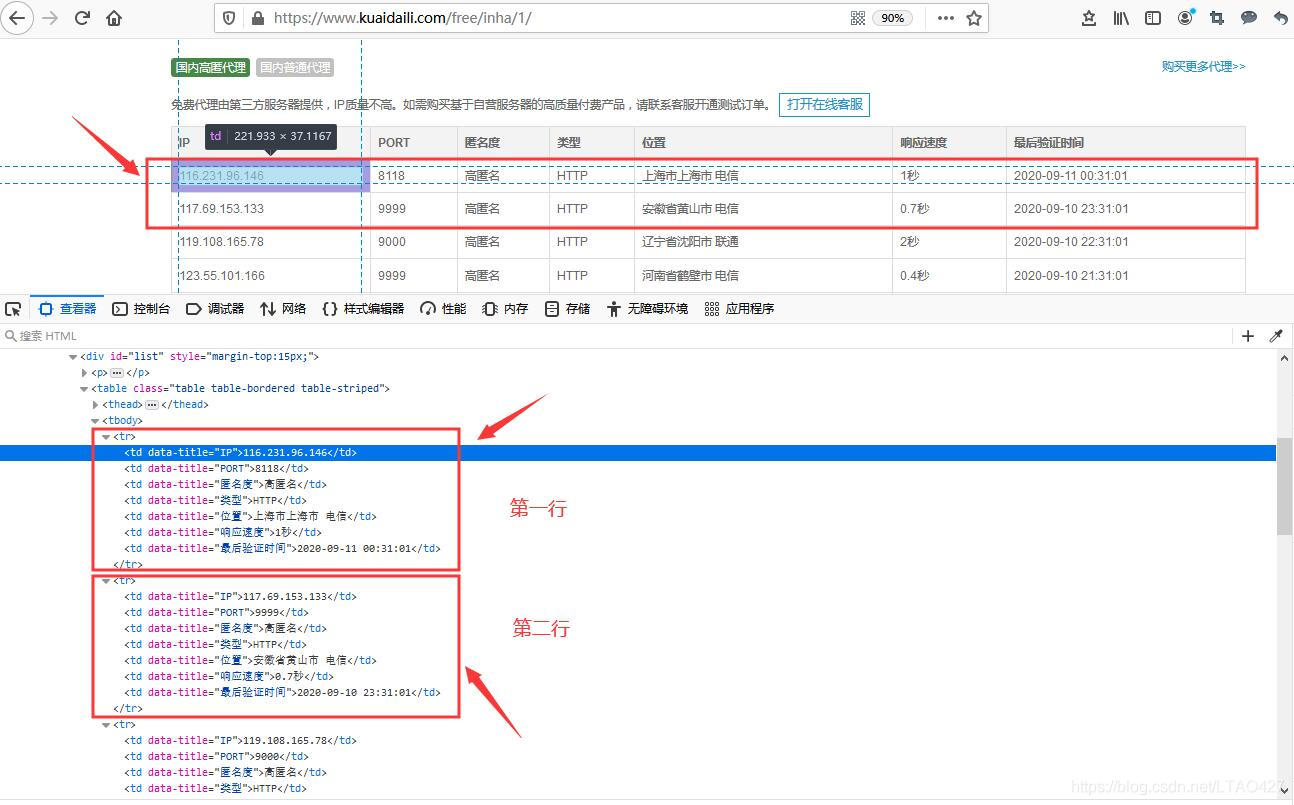This screenshot has height=805, width=1294.
Task: Open the downloads tray icon
Action: [x=1089, y=18]
